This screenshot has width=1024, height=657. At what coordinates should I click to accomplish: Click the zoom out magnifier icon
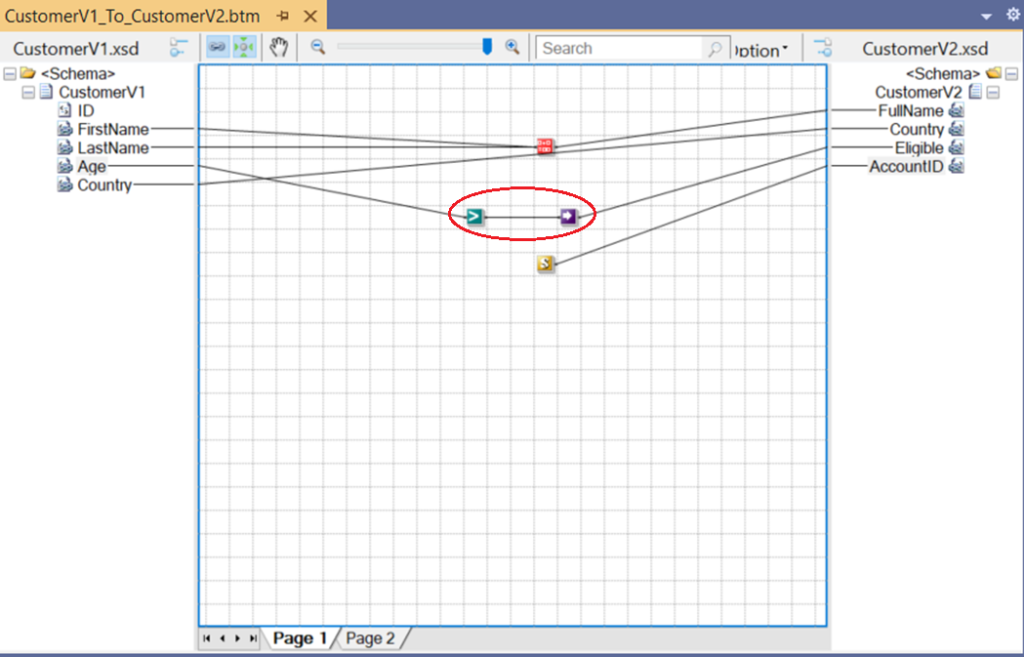317,47
